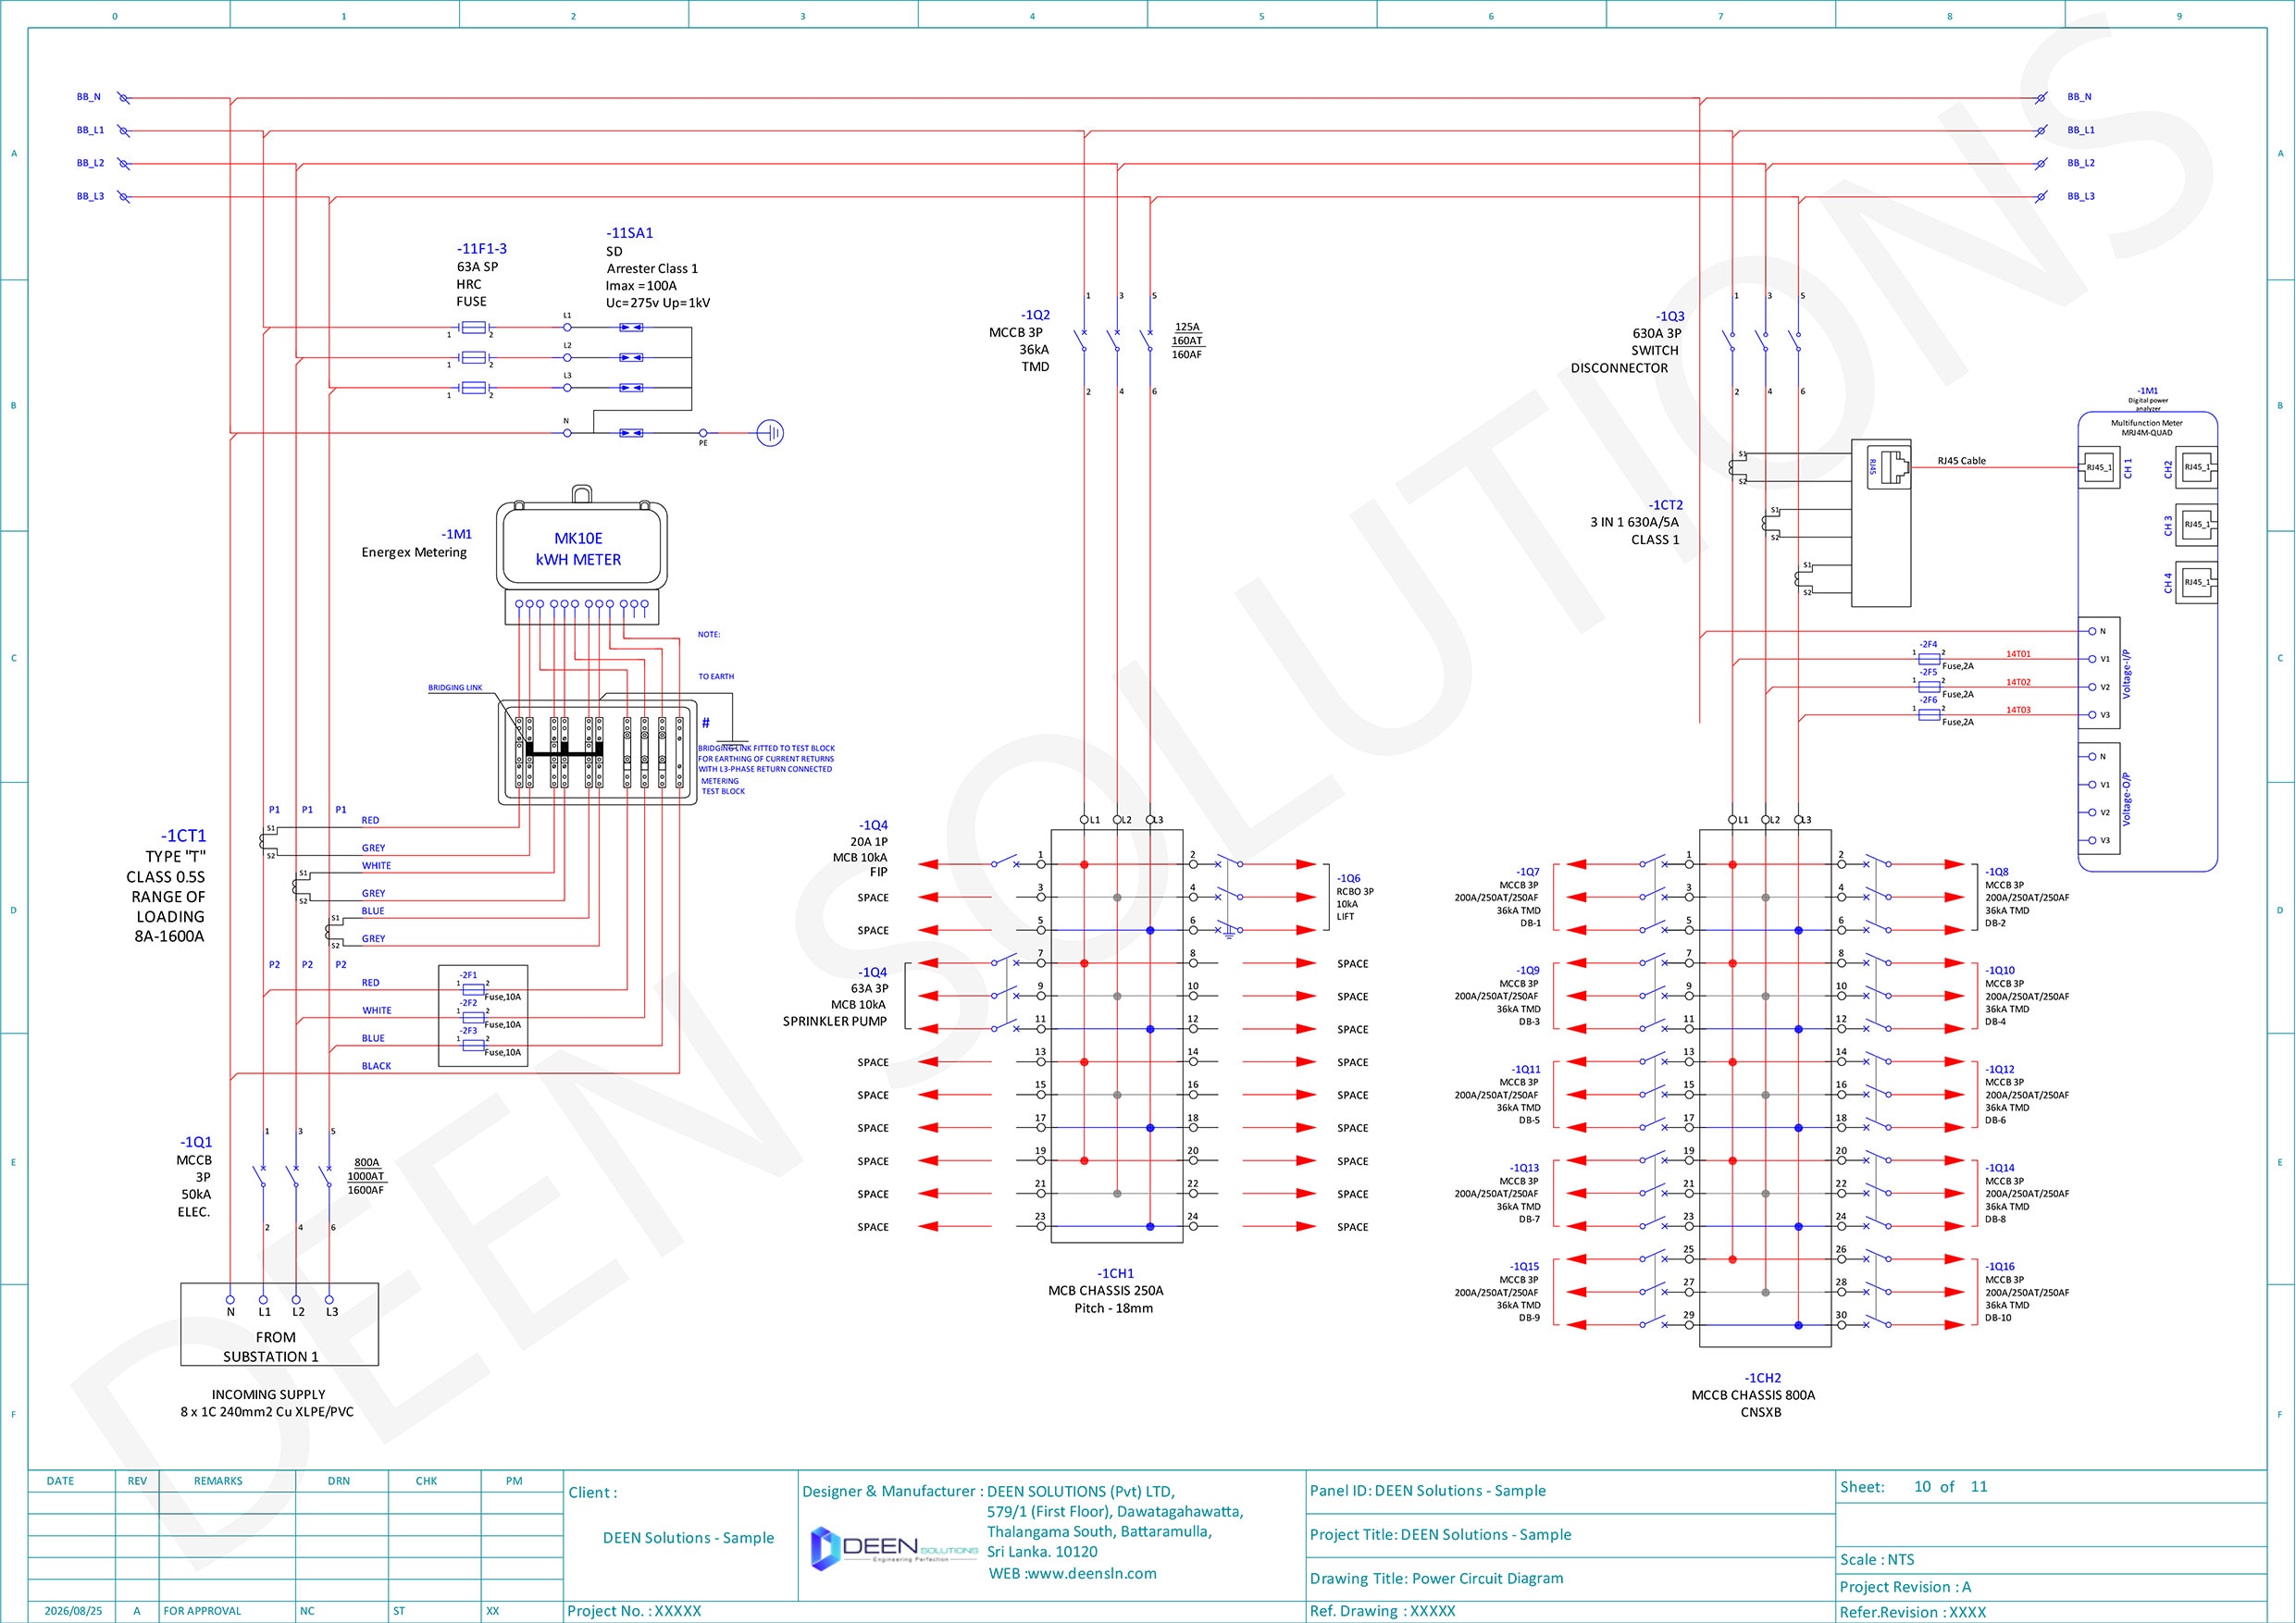Click the CH2 RJ45_1 port on the meter

(x=2198, y=468)
